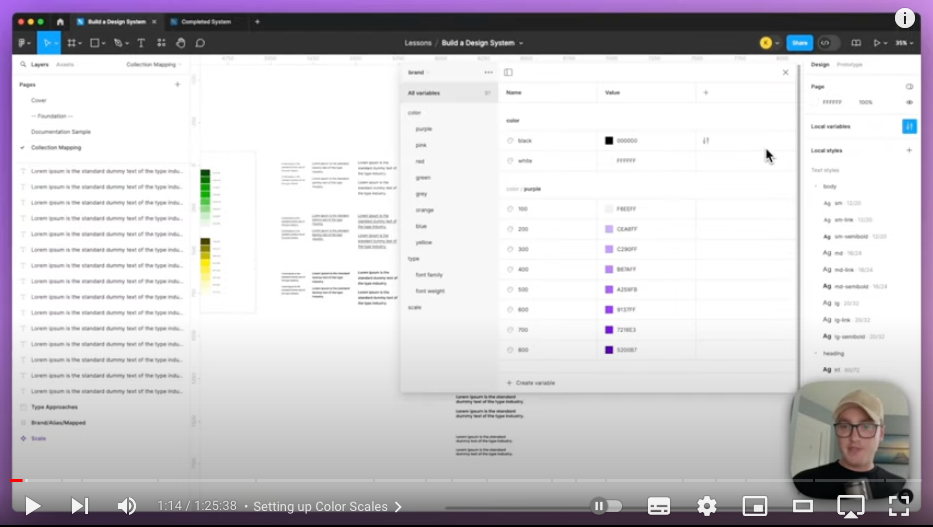Screen dimensions: 933x527
Task: Mute the video volume
Action: [126, 506]
